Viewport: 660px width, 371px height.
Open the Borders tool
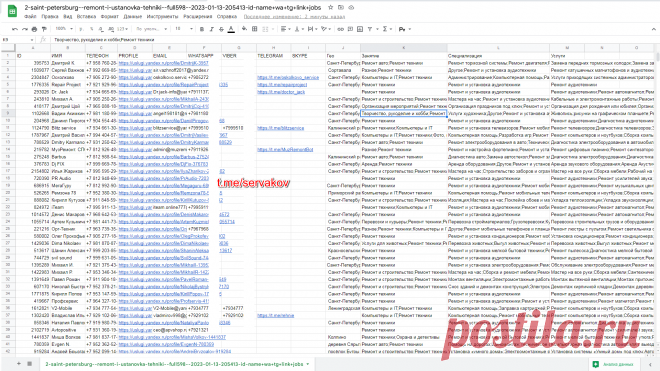click(255, 29)
